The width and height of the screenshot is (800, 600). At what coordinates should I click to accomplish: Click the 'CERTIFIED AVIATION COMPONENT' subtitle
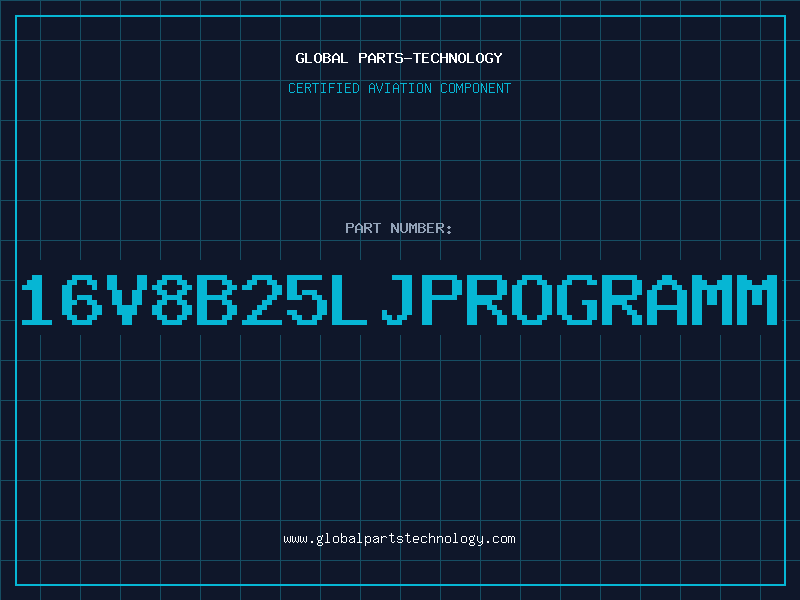[399, 88]
